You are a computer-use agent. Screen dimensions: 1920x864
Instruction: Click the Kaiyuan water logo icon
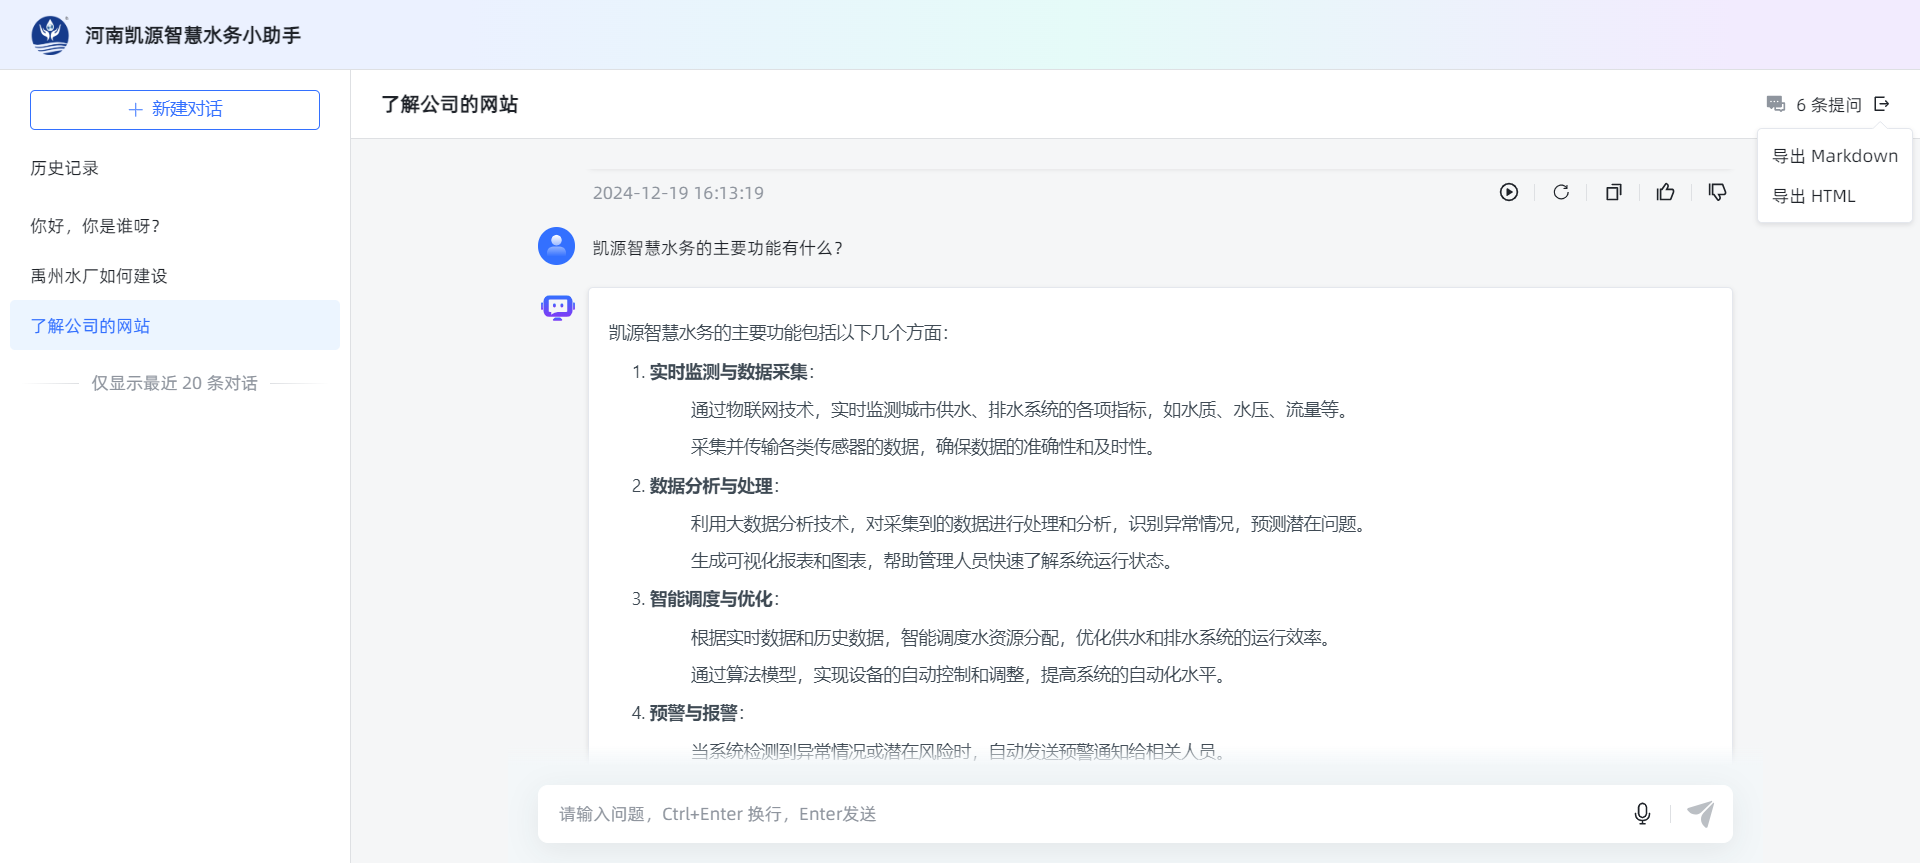[x=50, y=35]
